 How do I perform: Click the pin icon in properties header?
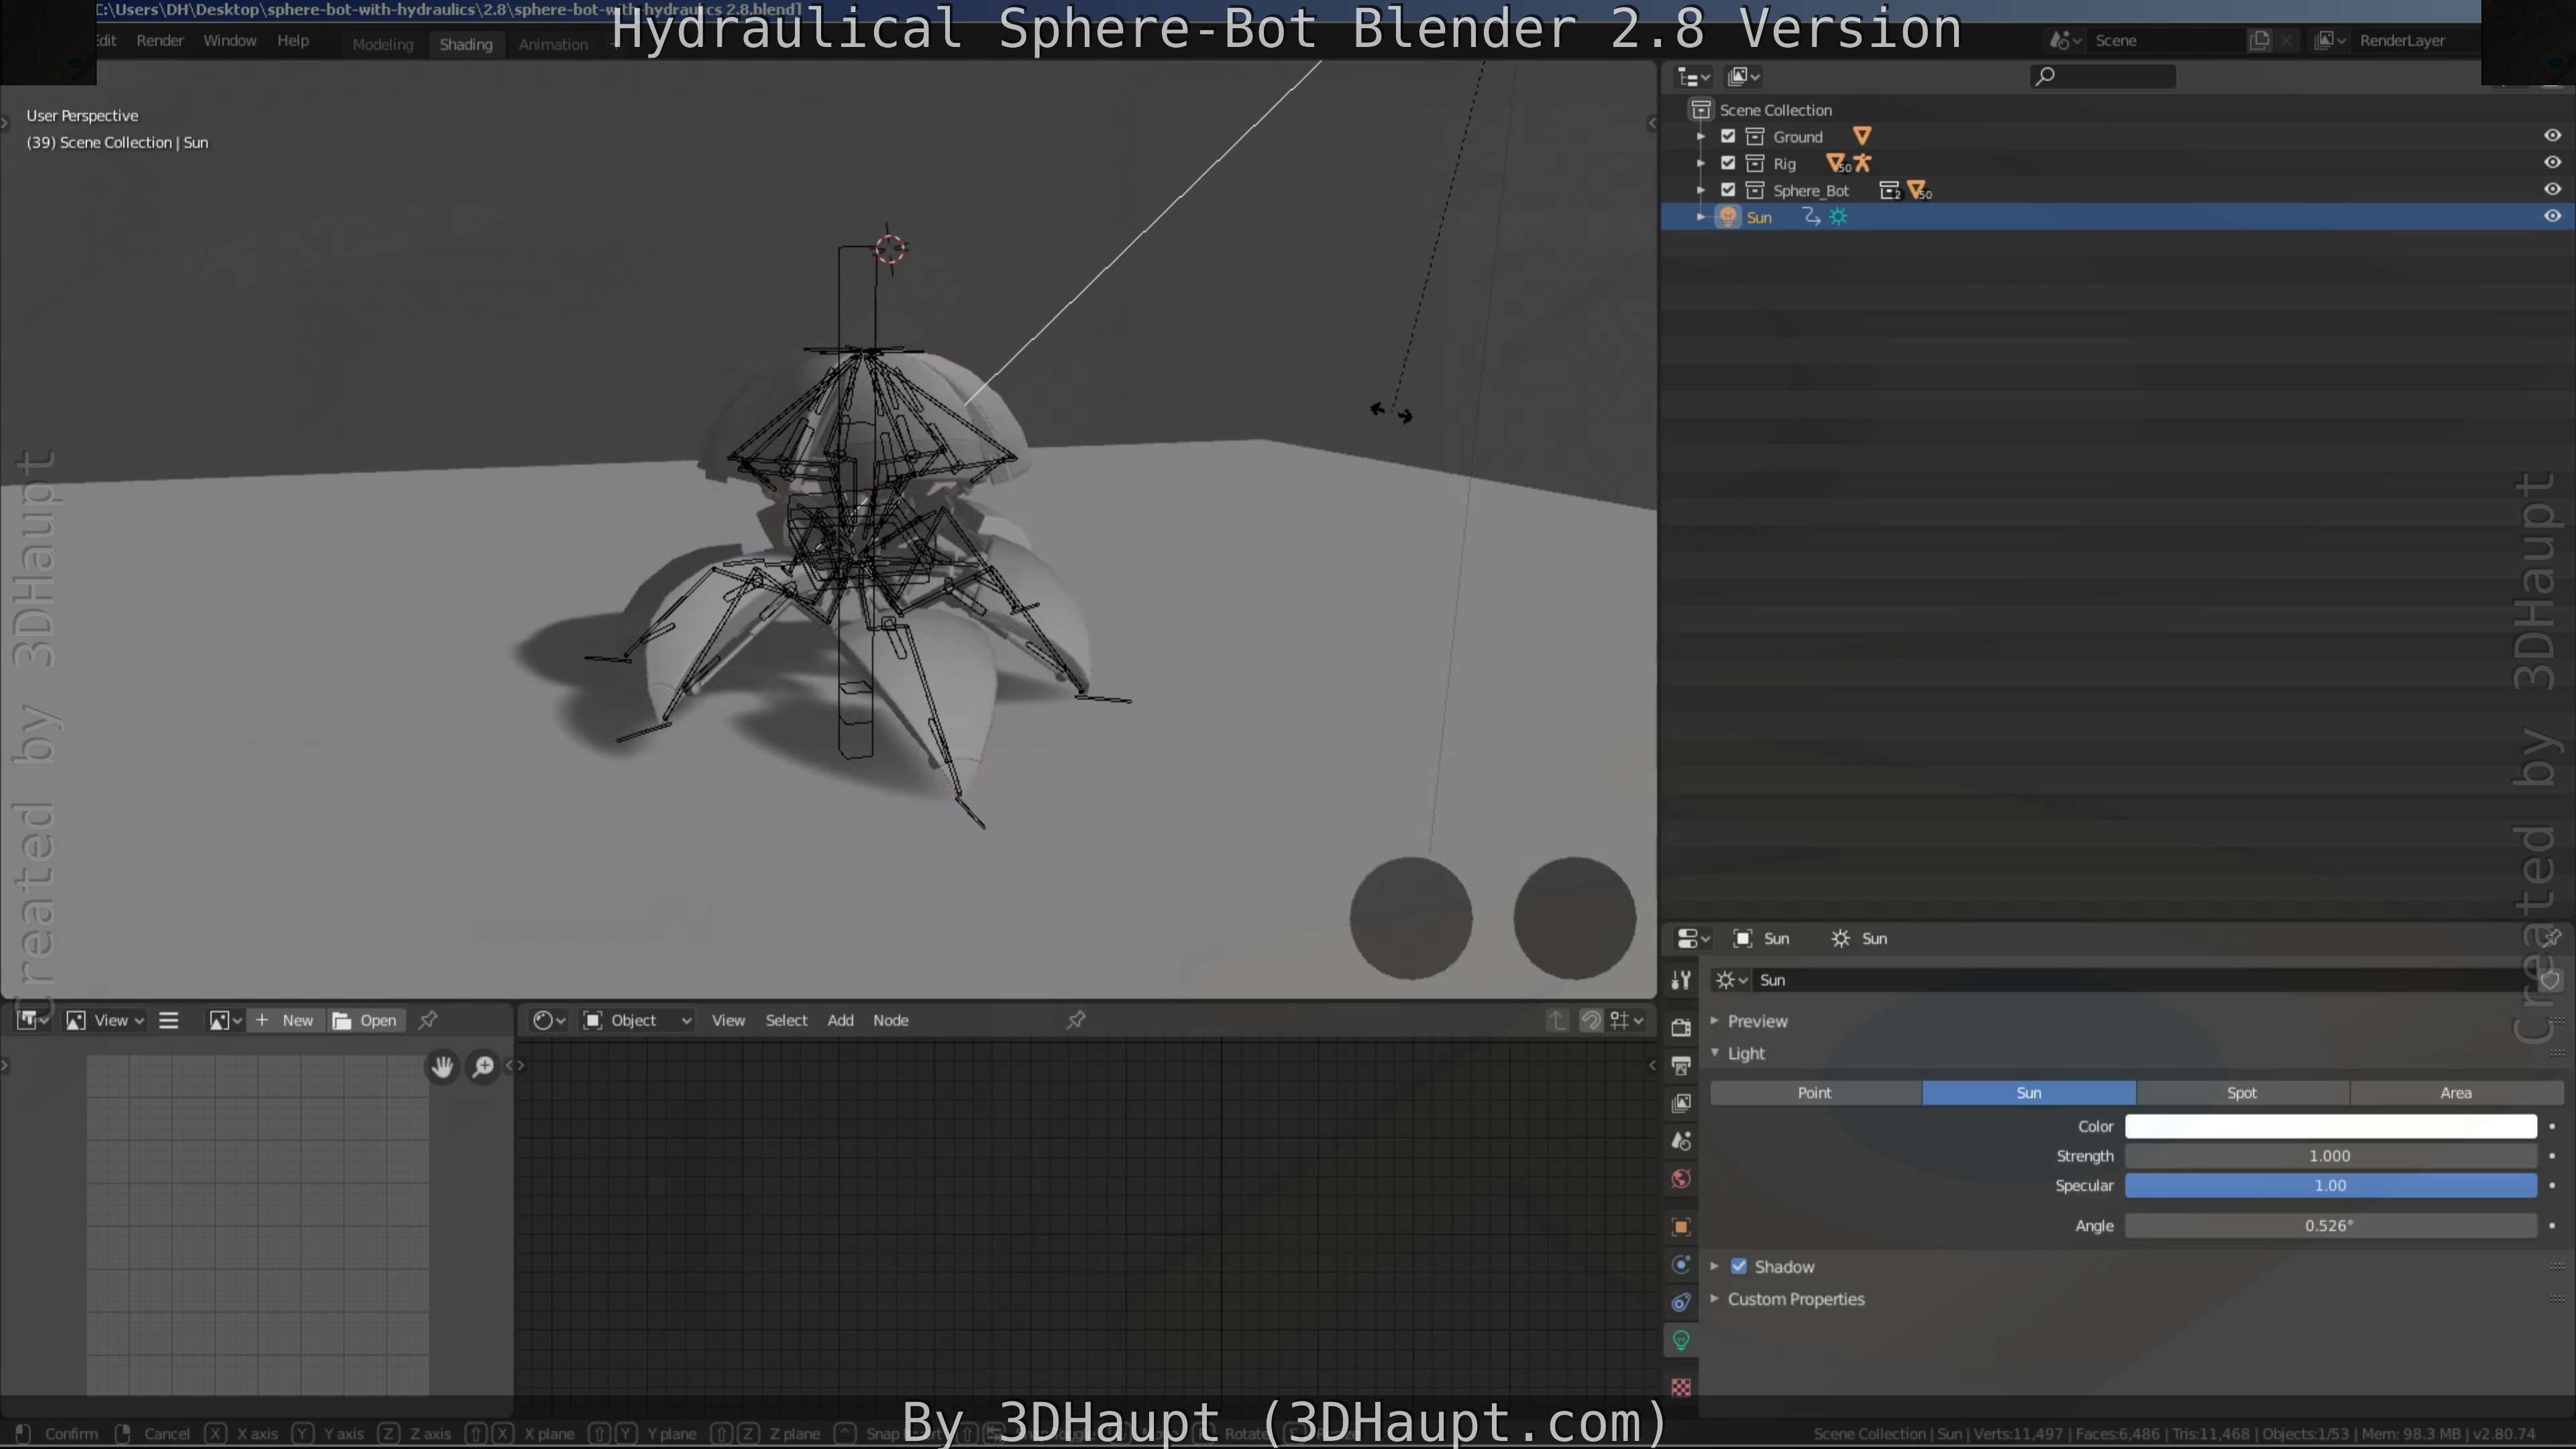2551,938
